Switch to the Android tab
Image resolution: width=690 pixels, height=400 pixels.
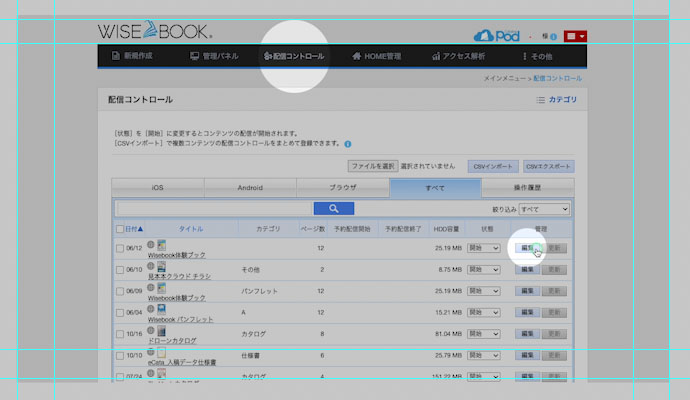tap(250, 187)
